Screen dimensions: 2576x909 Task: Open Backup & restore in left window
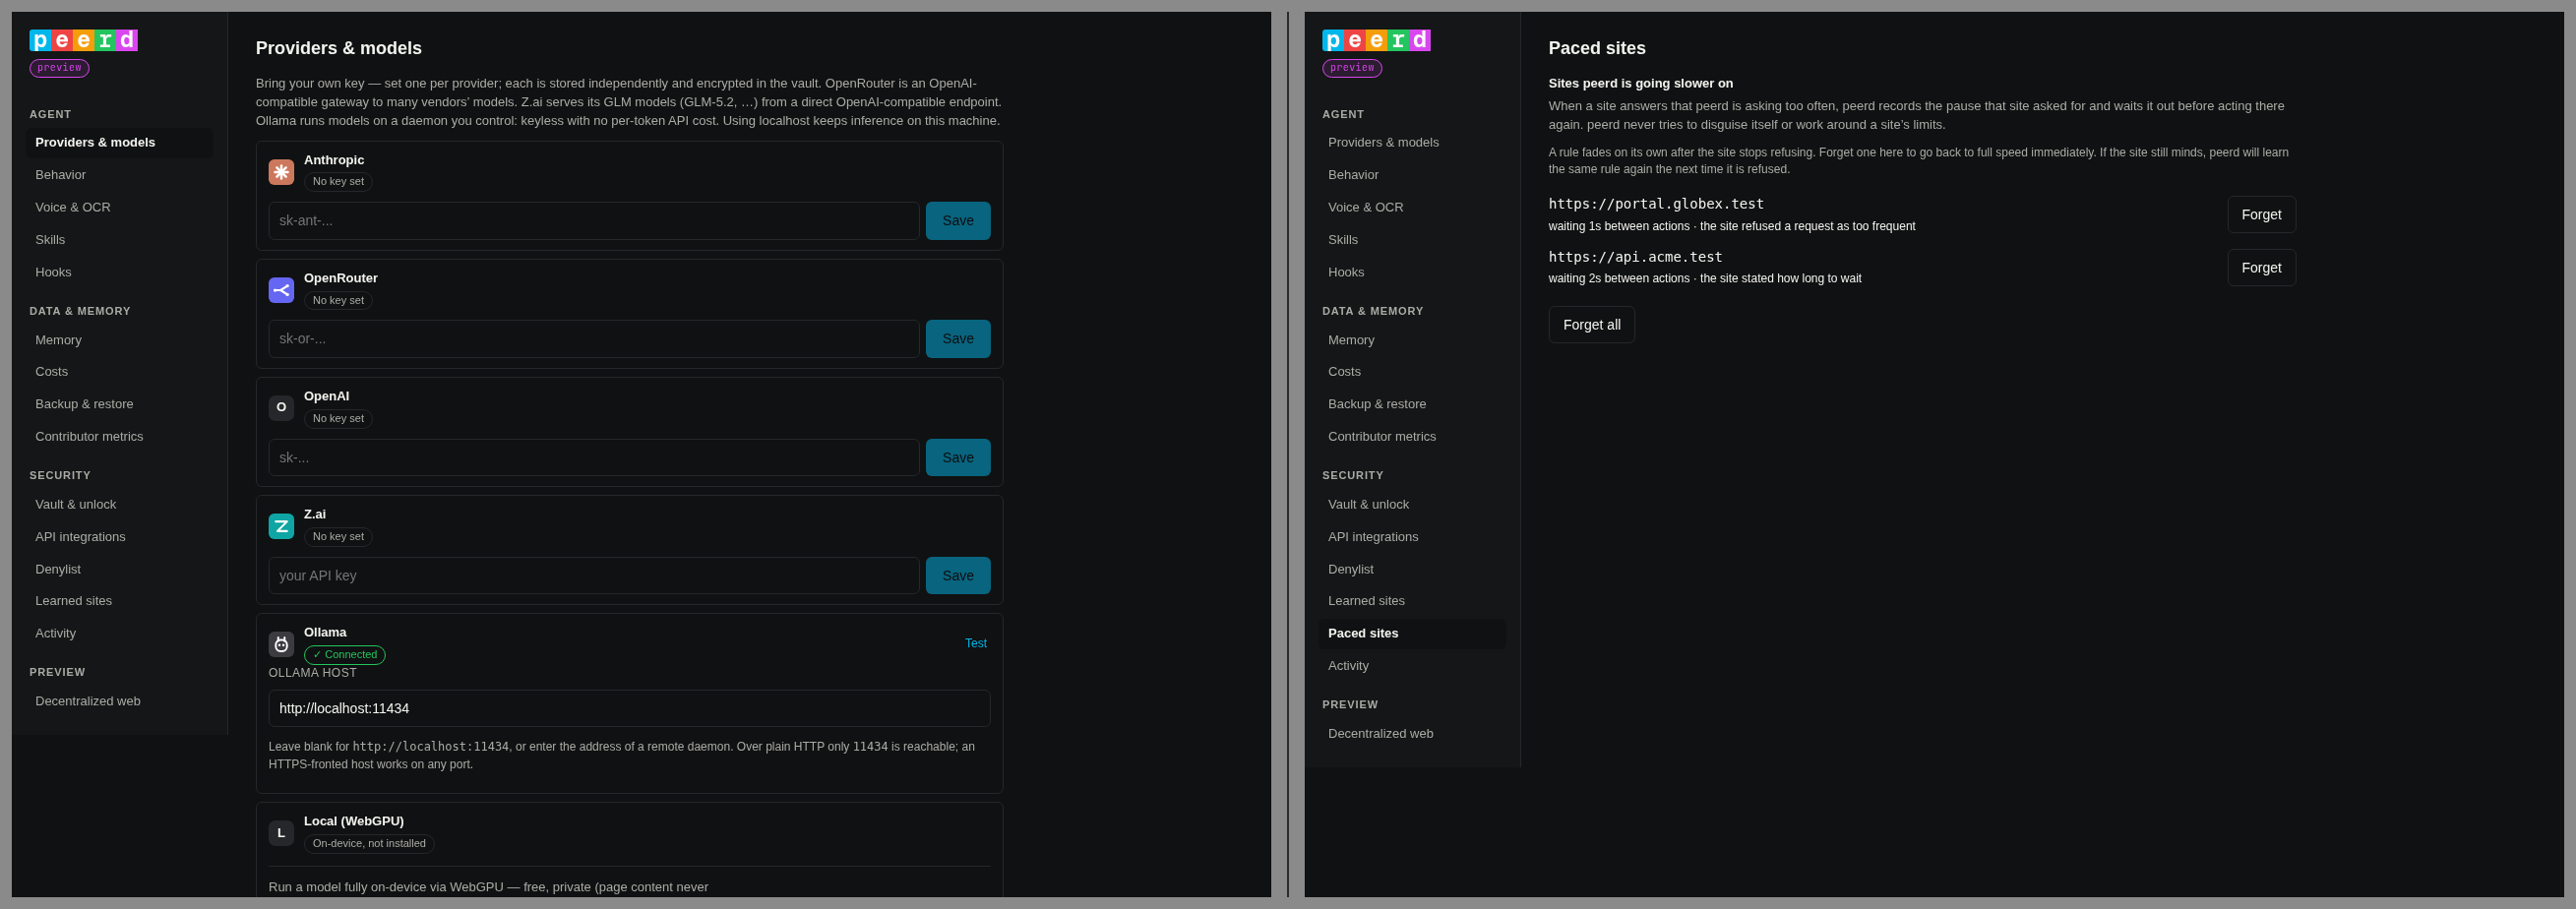[119, 404]
